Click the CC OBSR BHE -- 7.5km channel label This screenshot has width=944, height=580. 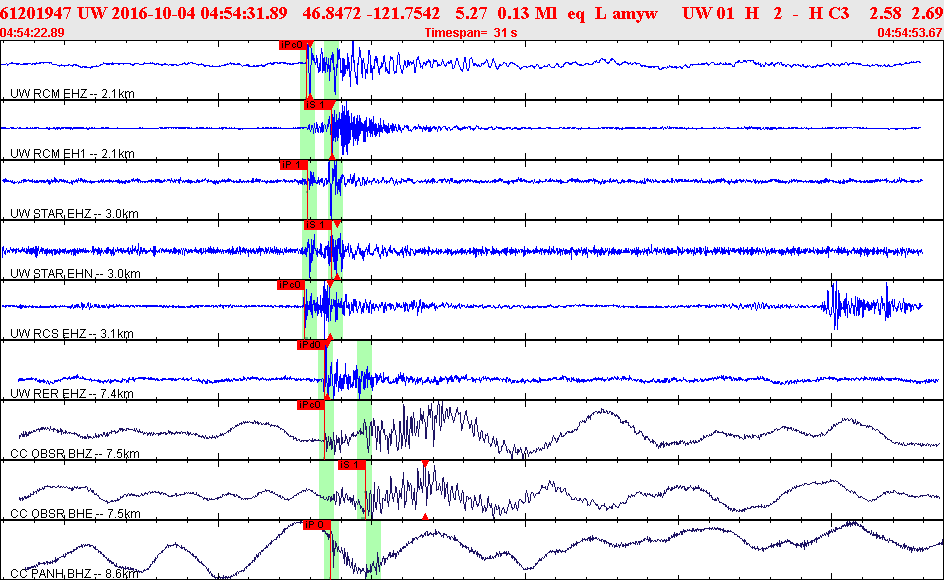point(75,514)
